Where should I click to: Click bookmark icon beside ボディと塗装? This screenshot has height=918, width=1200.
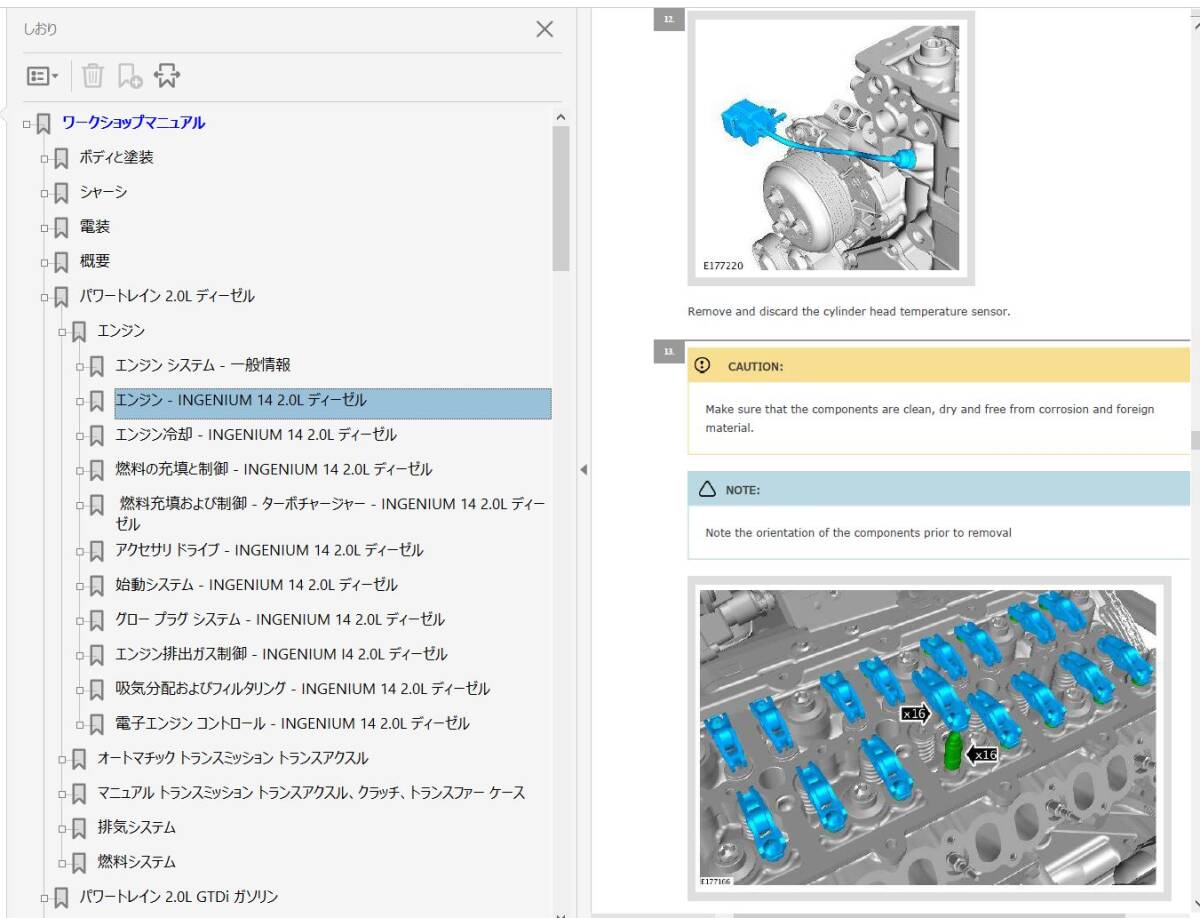click(62, 158)
